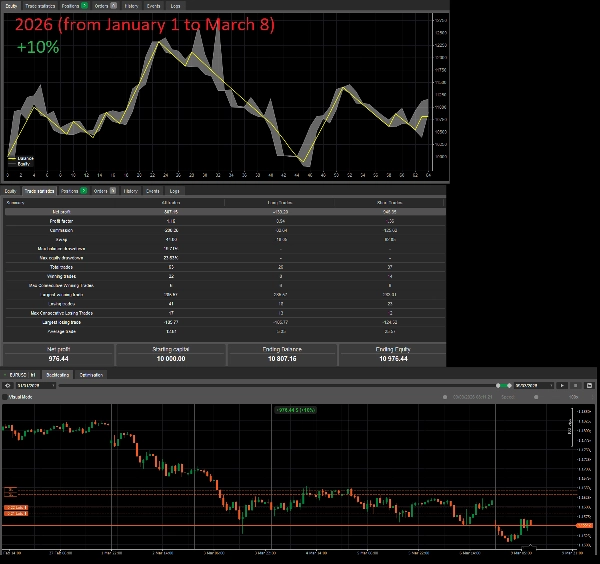The height and width of the screenshot is (564, 600).
Task: Select Trade statistics tab above the statistics table
Action: [39, 191]
